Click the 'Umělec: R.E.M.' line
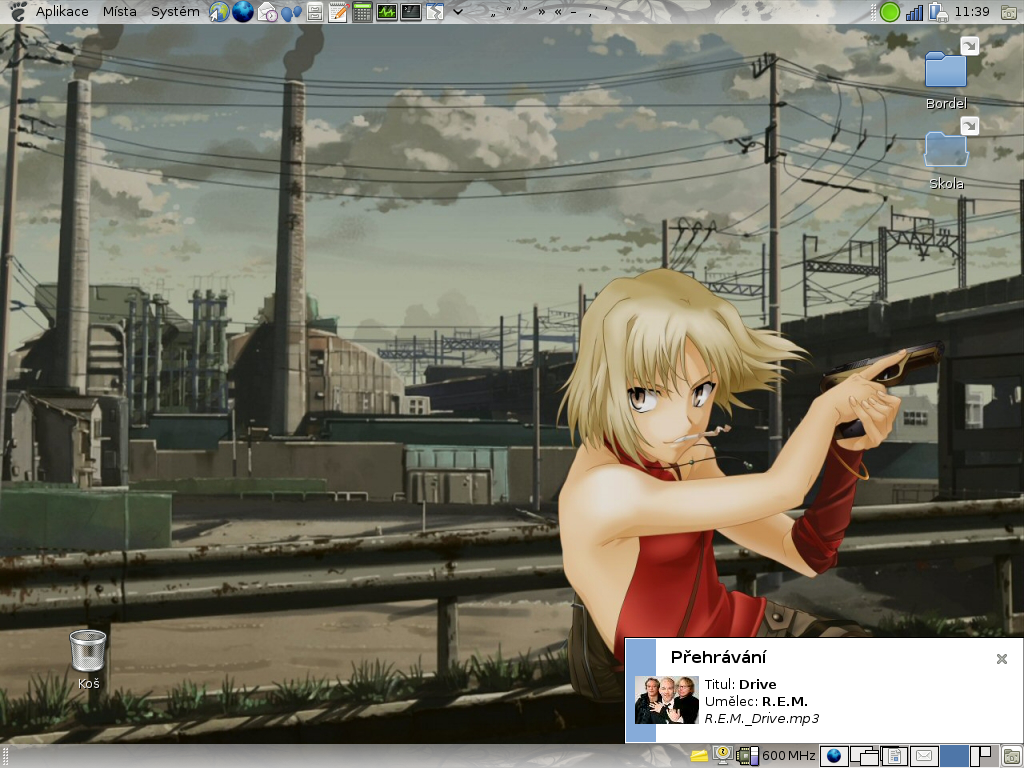1024x768 pixels. point(756,701)
